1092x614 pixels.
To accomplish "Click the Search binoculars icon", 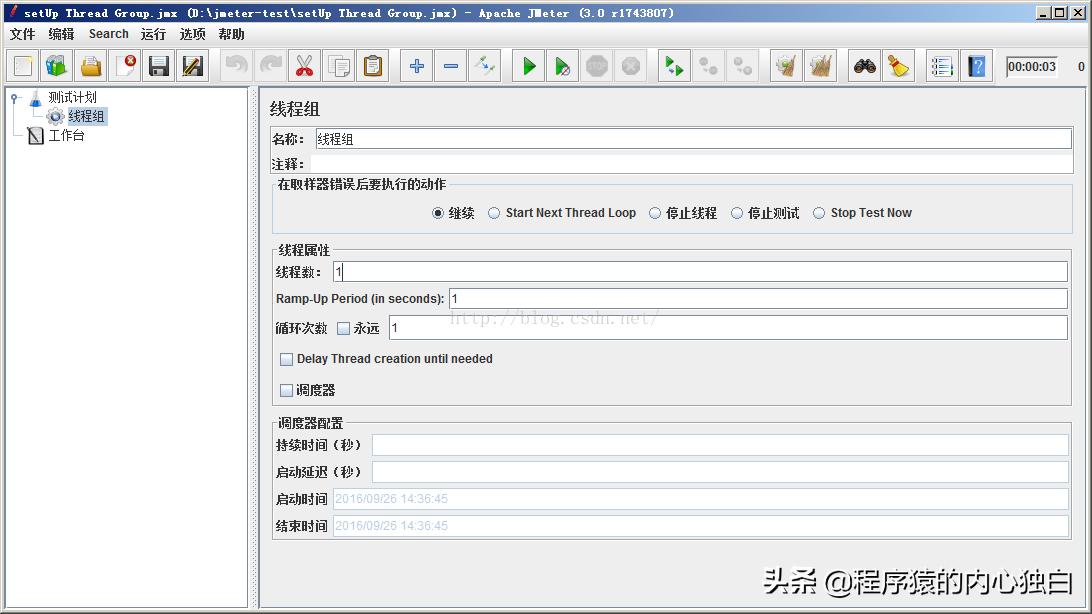I will point(866,65).
